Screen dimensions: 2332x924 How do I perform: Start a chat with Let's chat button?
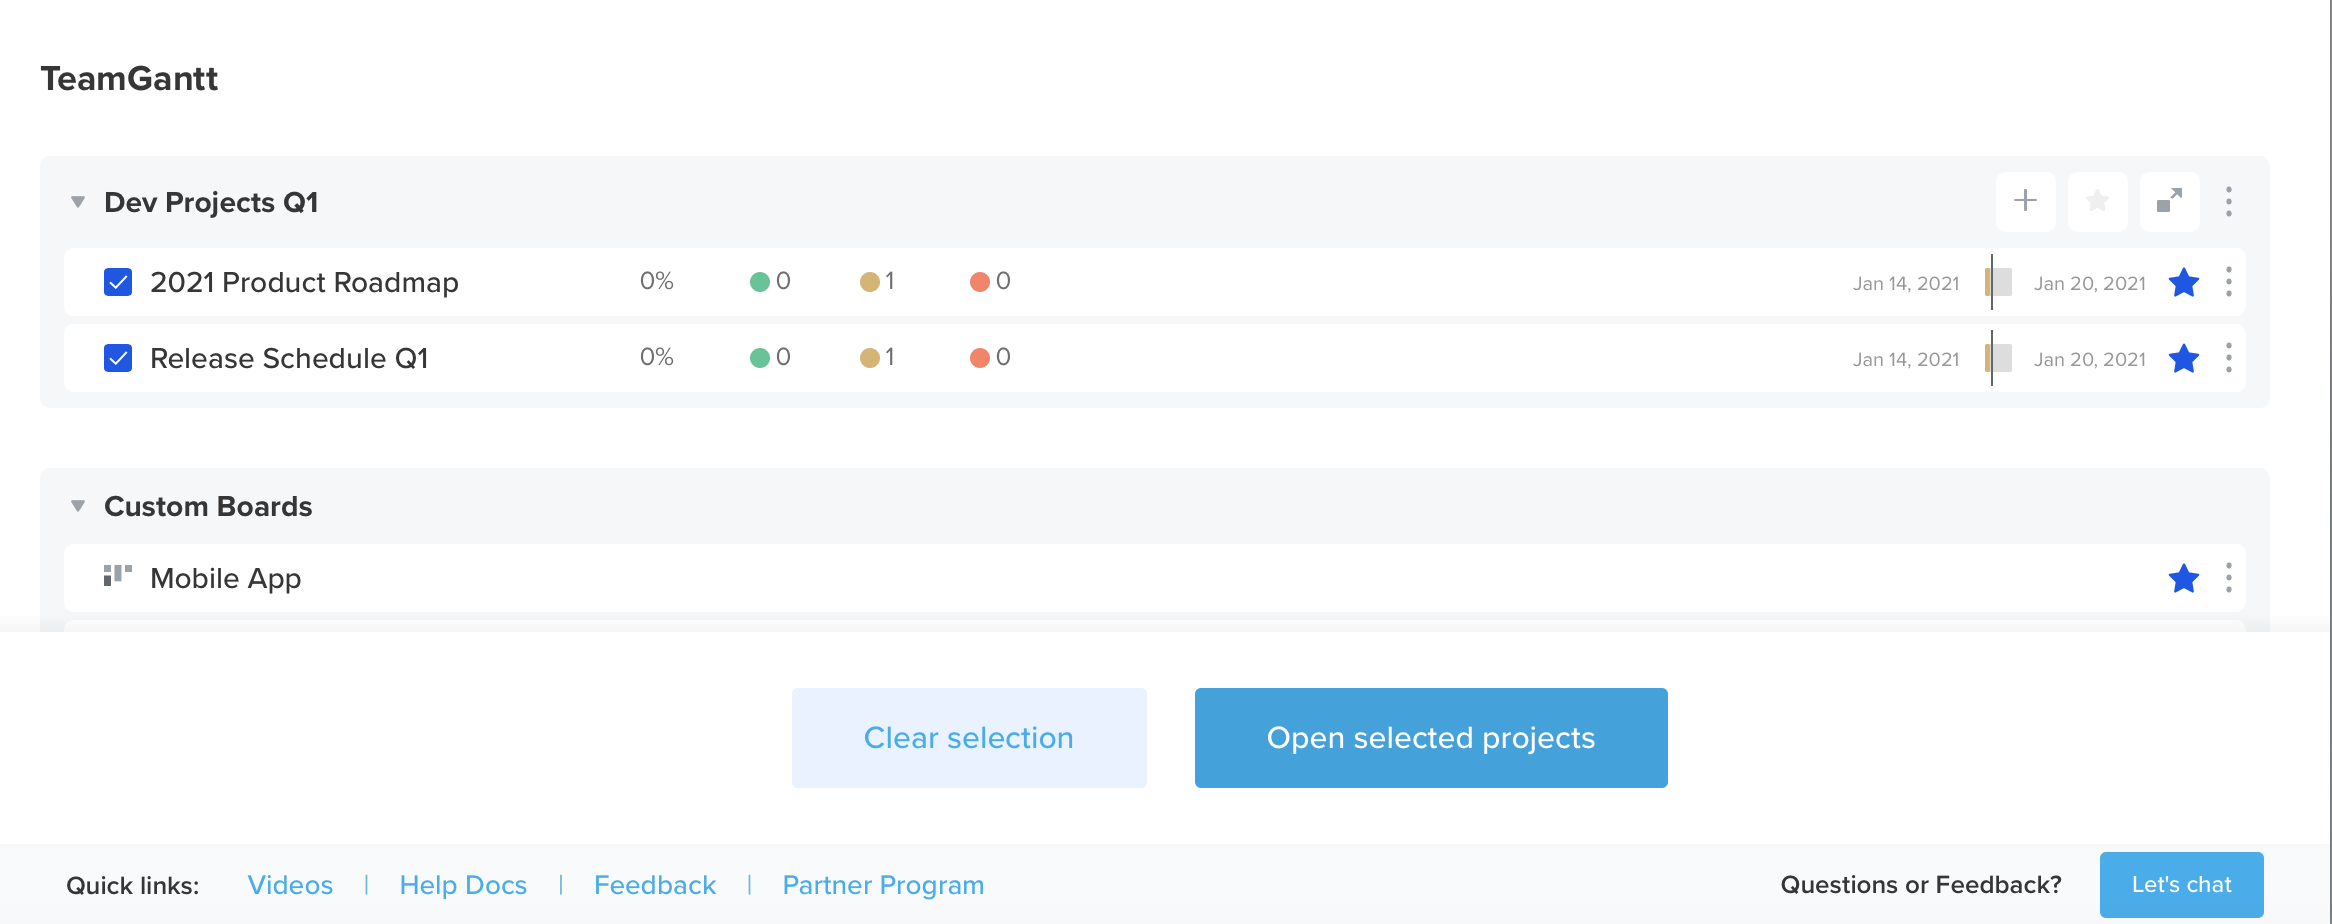2181,885
